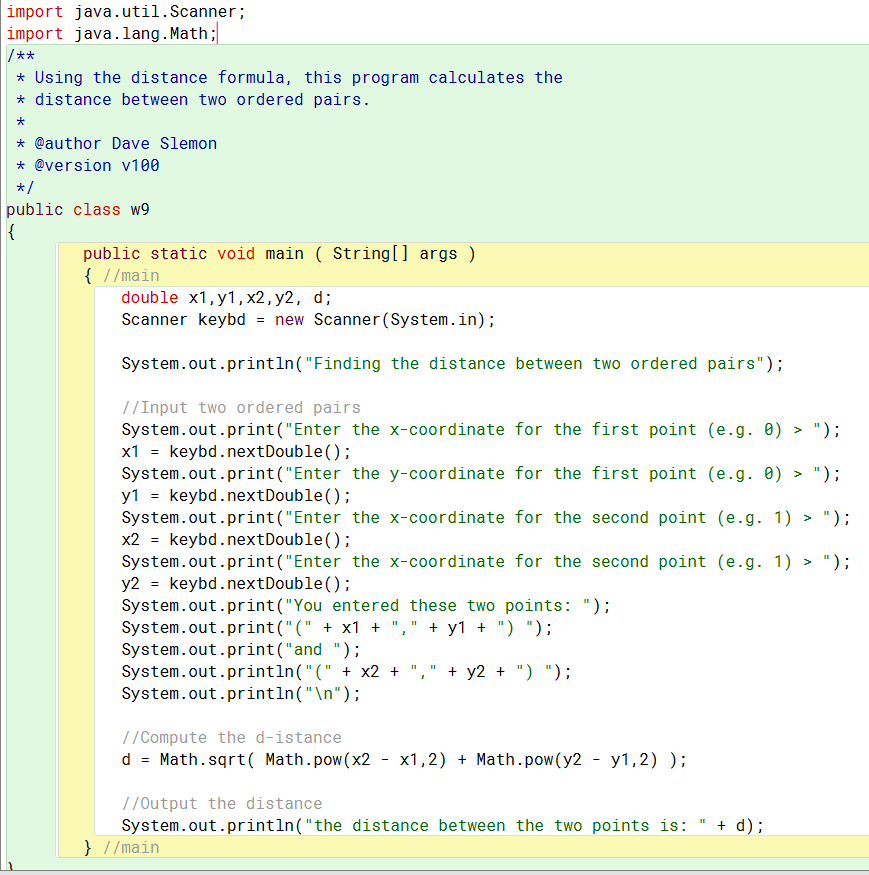Click the 'x2 = keybd.nextDouble();' line

click(x=237, y=540)
